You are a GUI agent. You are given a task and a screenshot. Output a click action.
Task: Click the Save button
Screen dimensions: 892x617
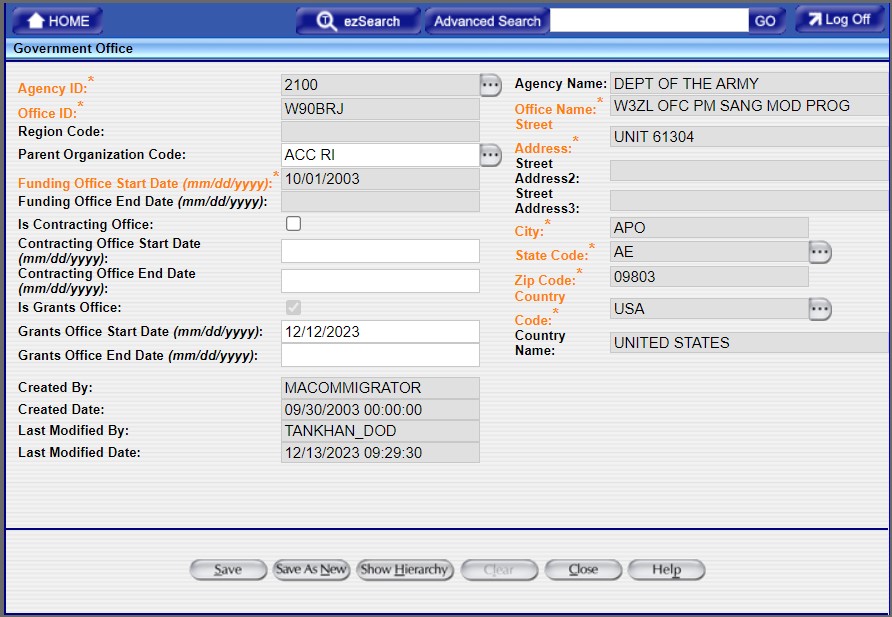(228, 570)
